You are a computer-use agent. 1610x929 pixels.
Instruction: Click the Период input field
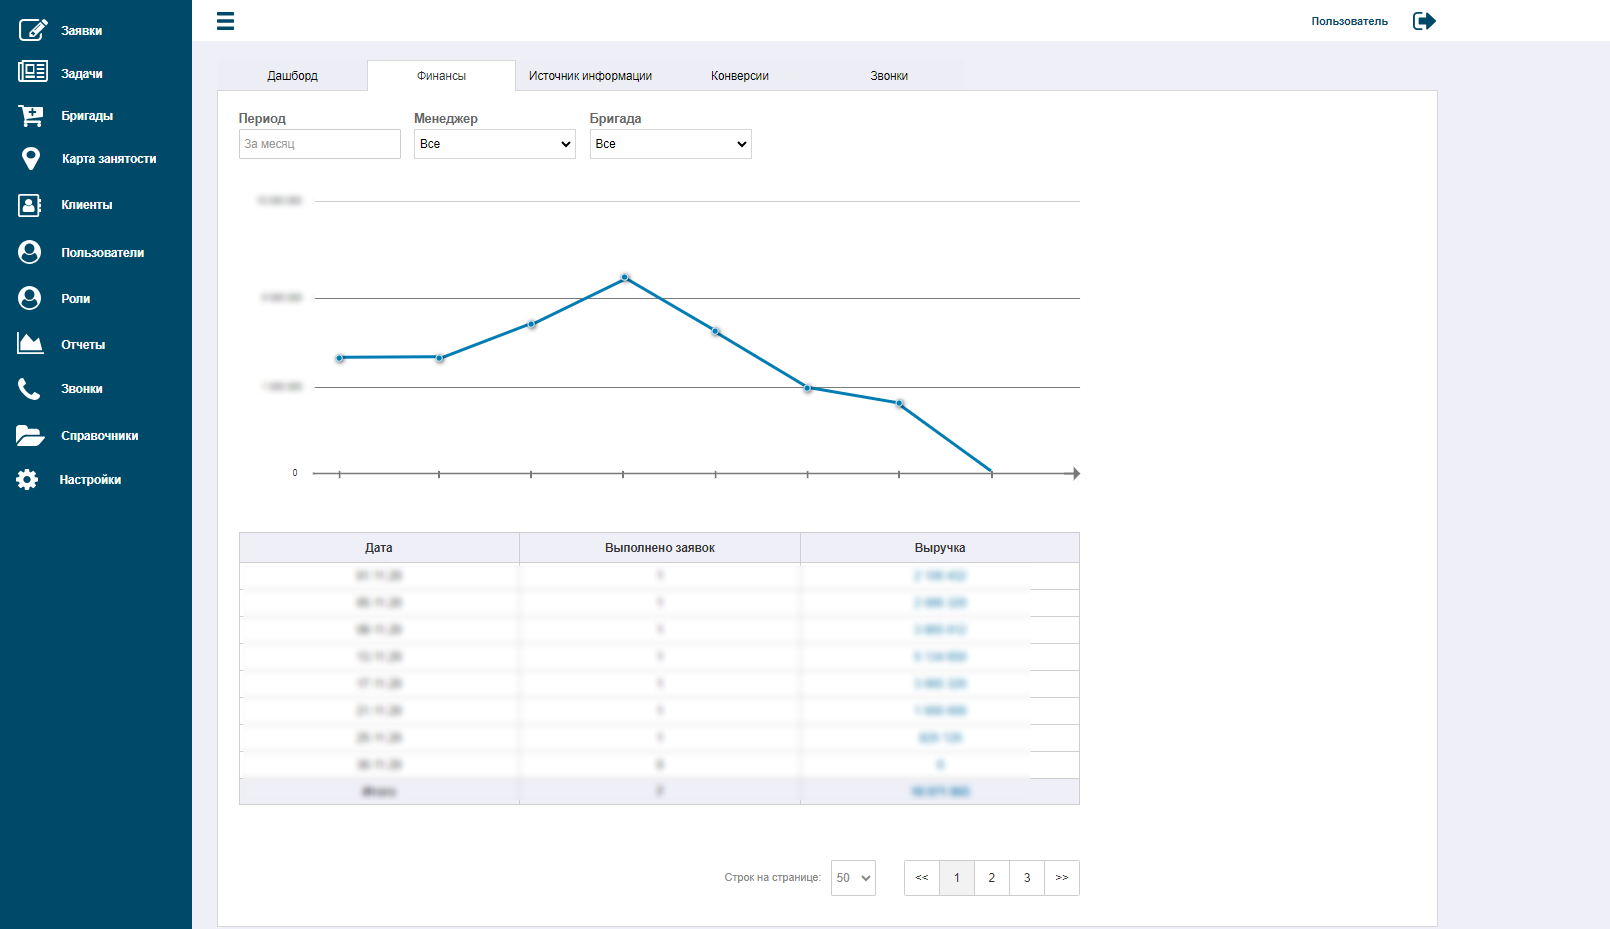click(x=320, y=144)
